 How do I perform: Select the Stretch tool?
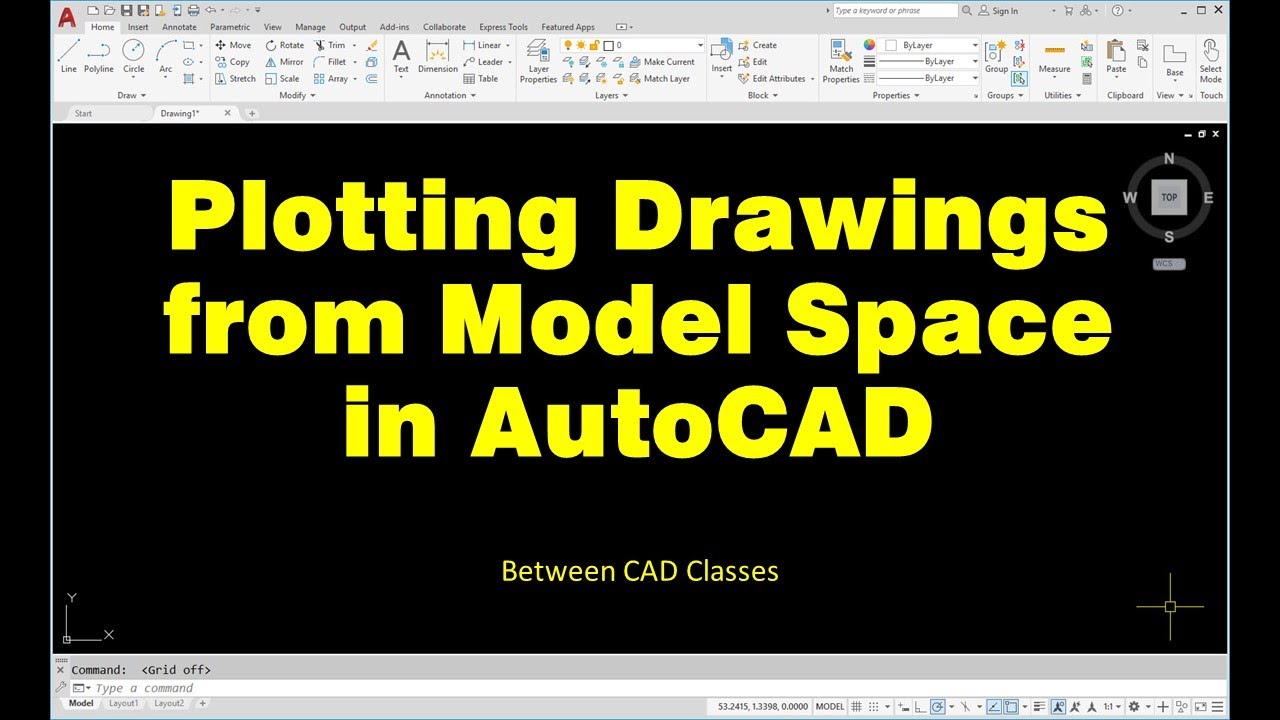[x=235, y=78]
